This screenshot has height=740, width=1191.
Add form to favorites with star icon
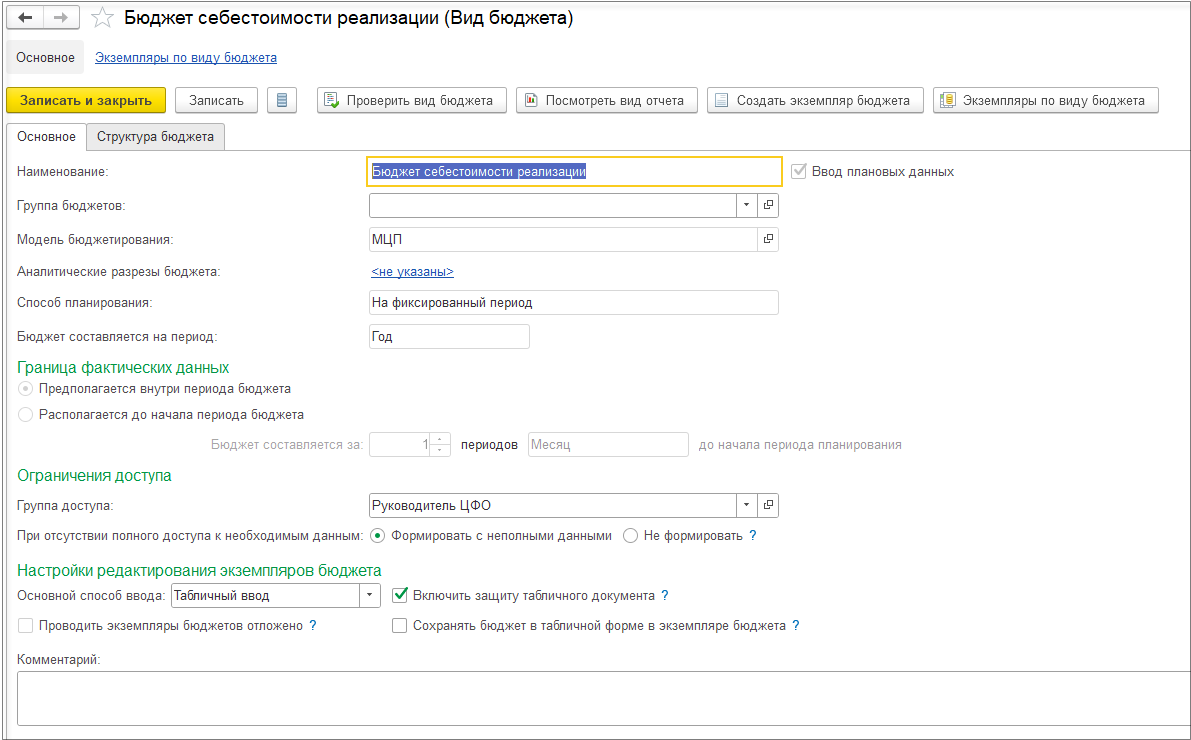pos(101,18)
